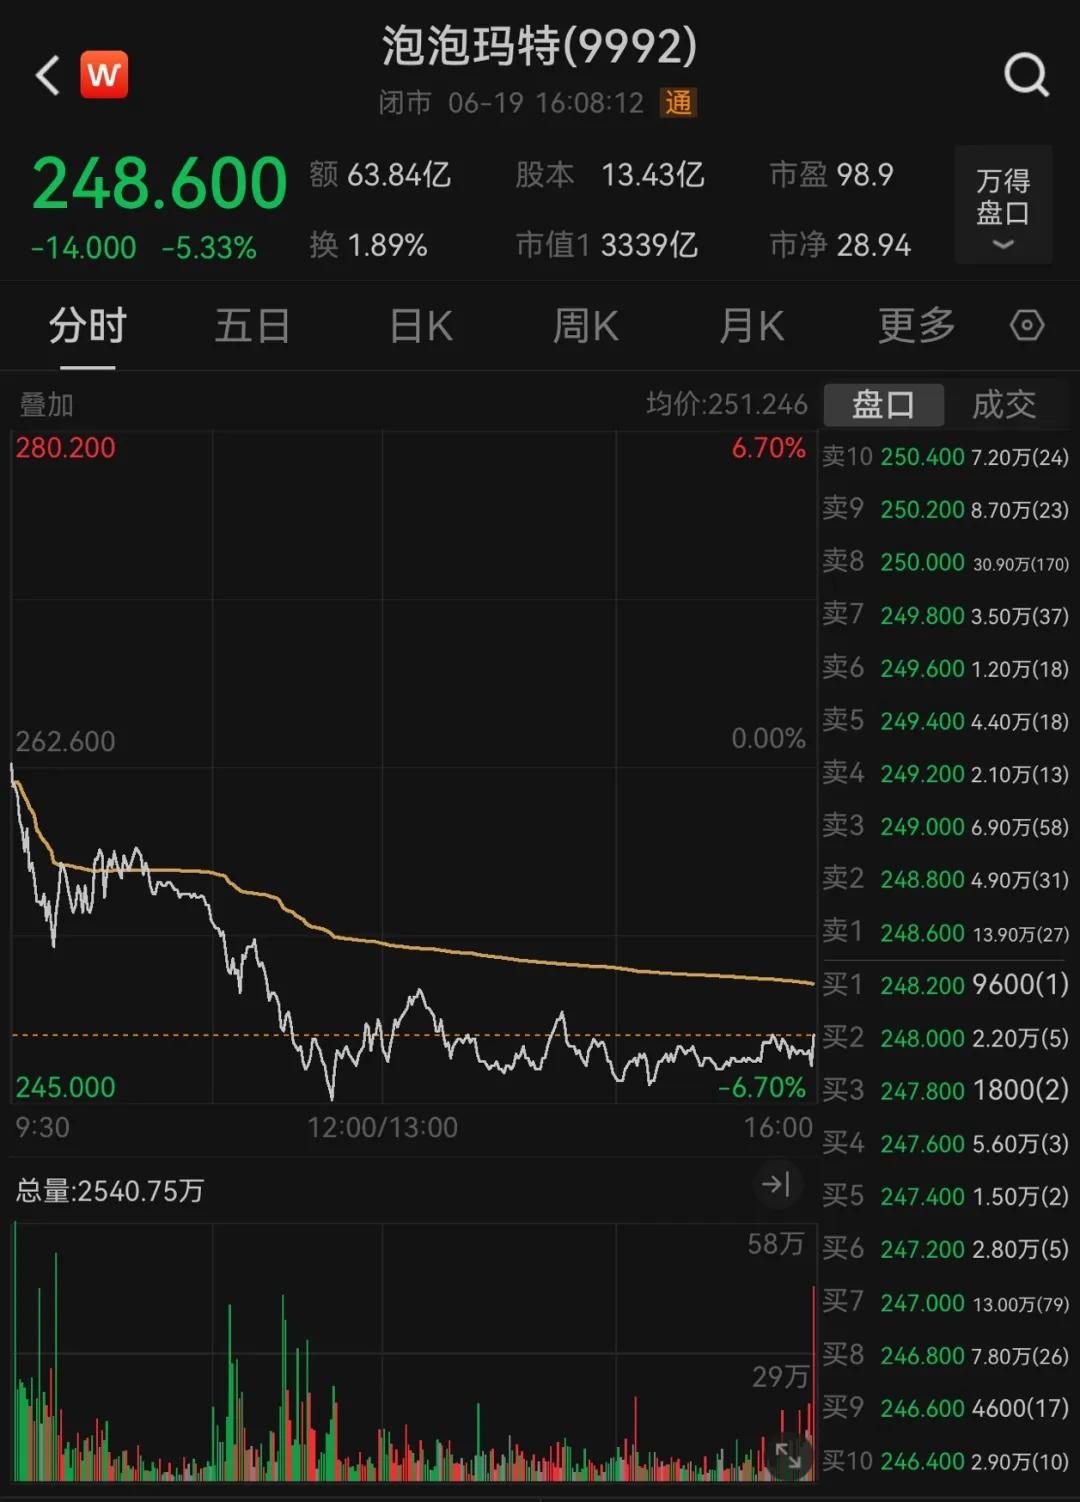Tap the back arrow icon

[47, 76]
